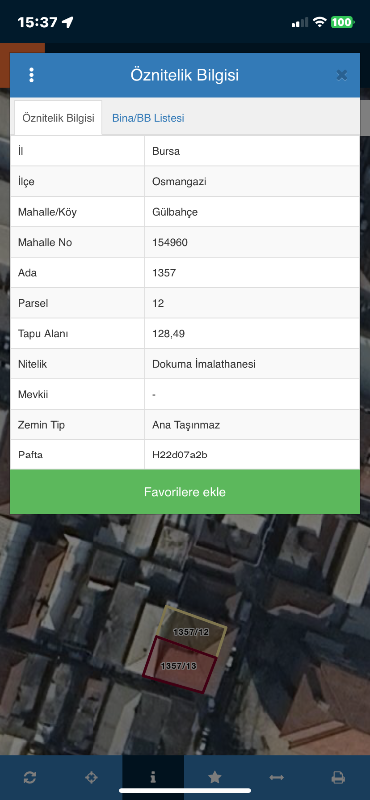Tap the Mahalle No value 154960
This screenshot has width=370, height=800.
(x=170, y=242)
